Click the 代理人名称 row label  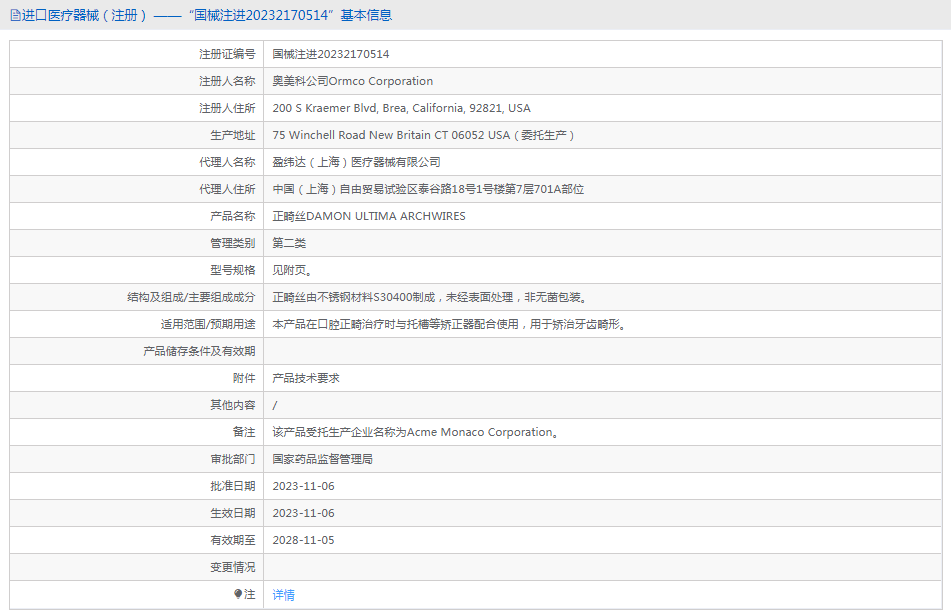click(227, 162)
